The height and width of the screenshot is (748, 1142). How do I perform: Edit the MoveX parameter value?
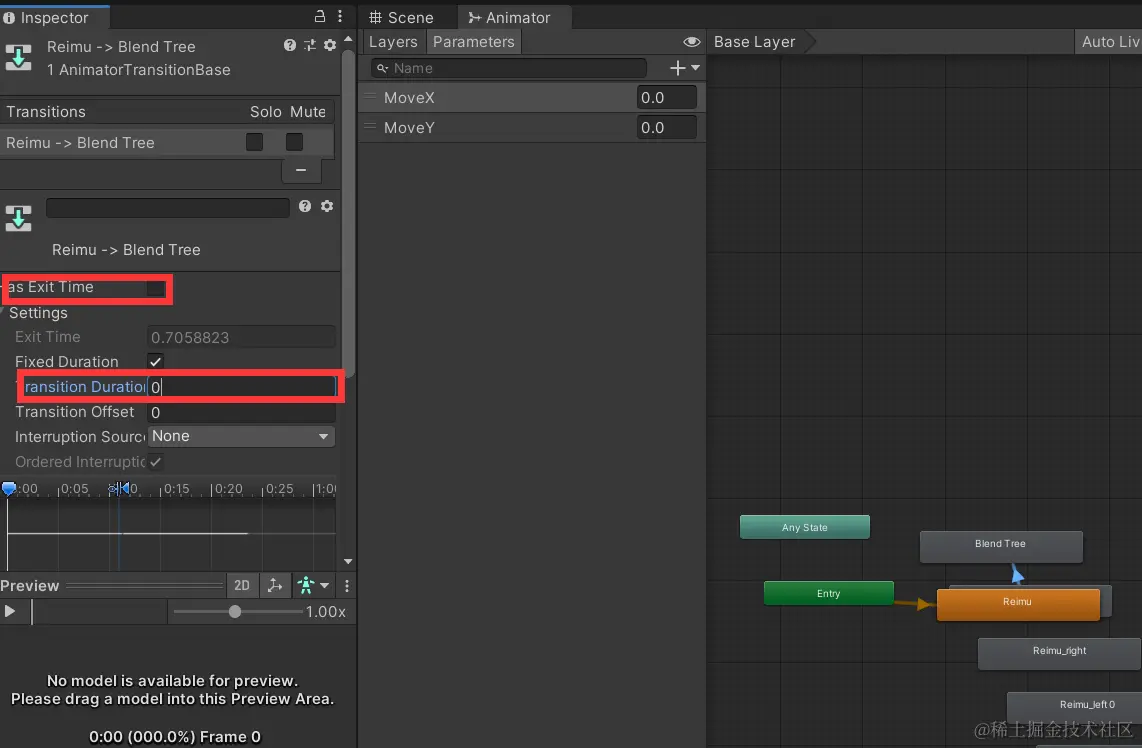[x=666, y=98]
